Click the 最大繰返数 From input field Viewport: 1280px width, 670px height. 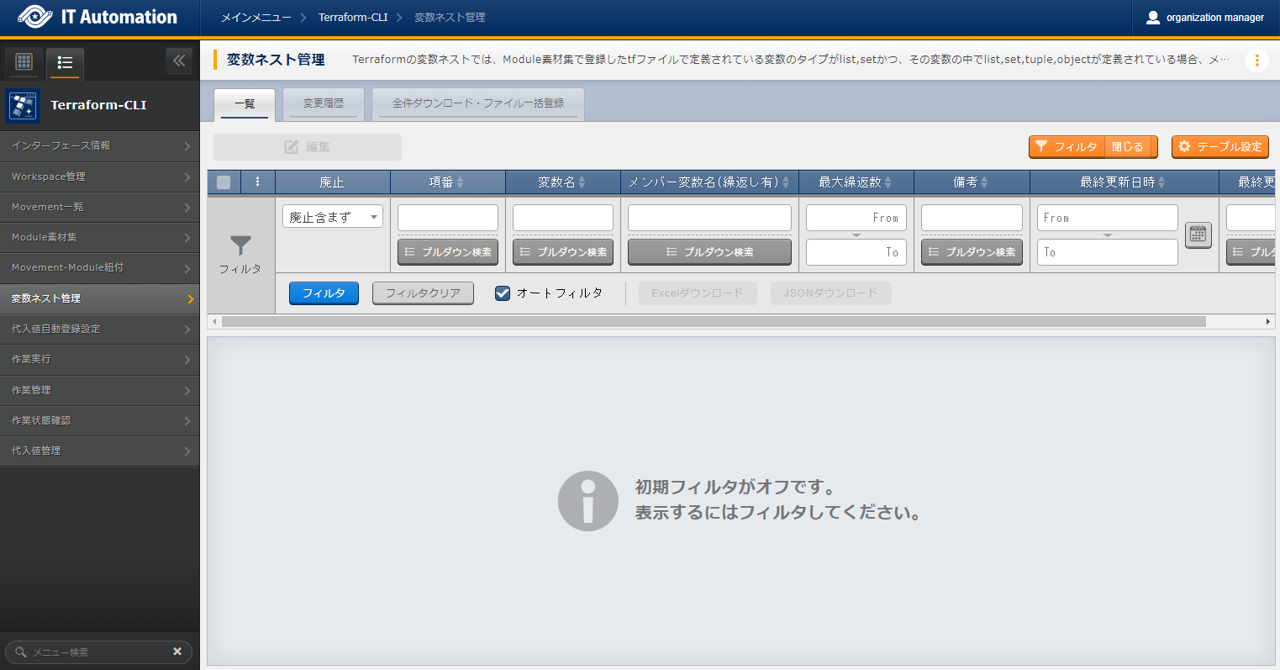[856, 217]
